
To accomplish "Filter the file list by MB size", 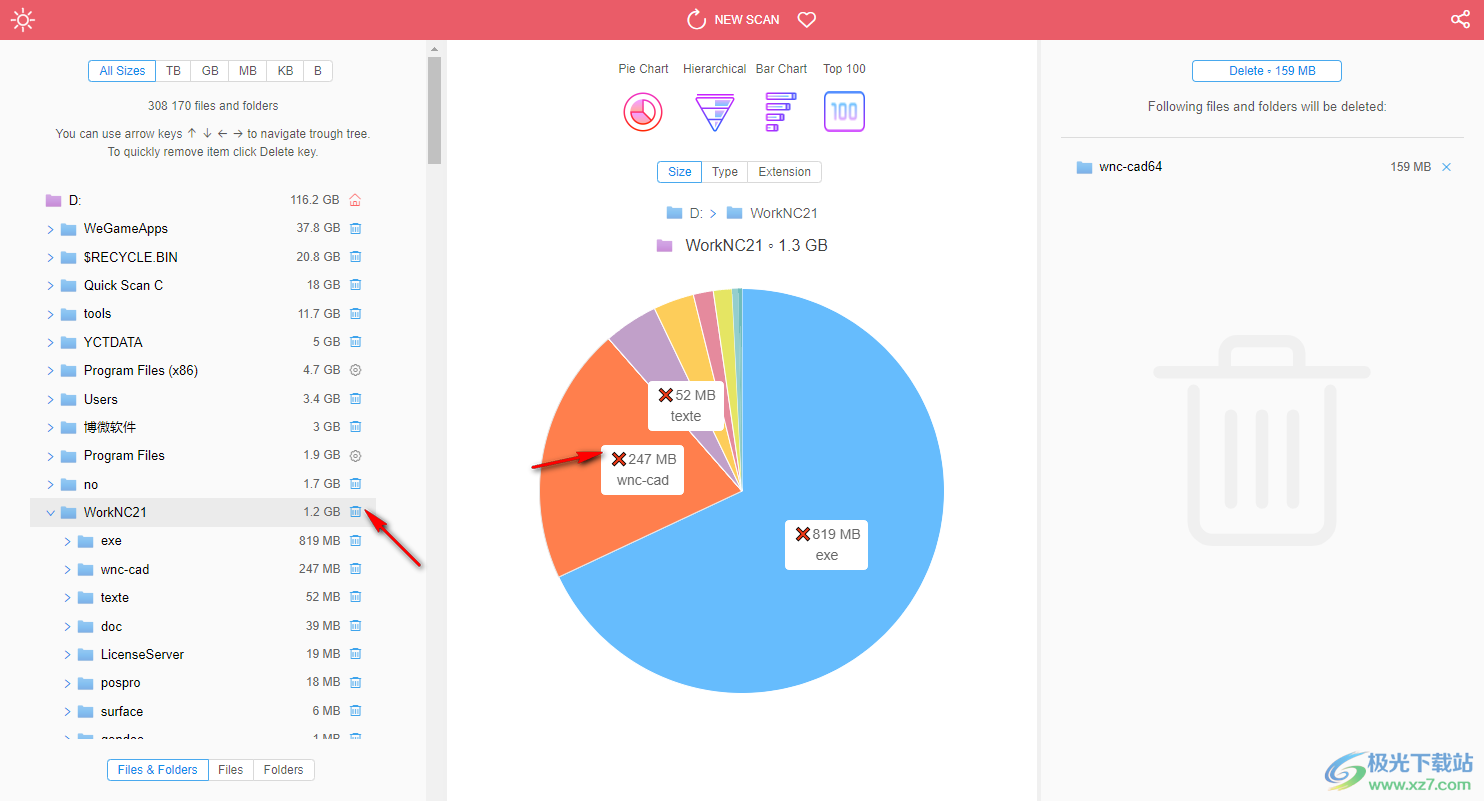I will tap(247, 71).
